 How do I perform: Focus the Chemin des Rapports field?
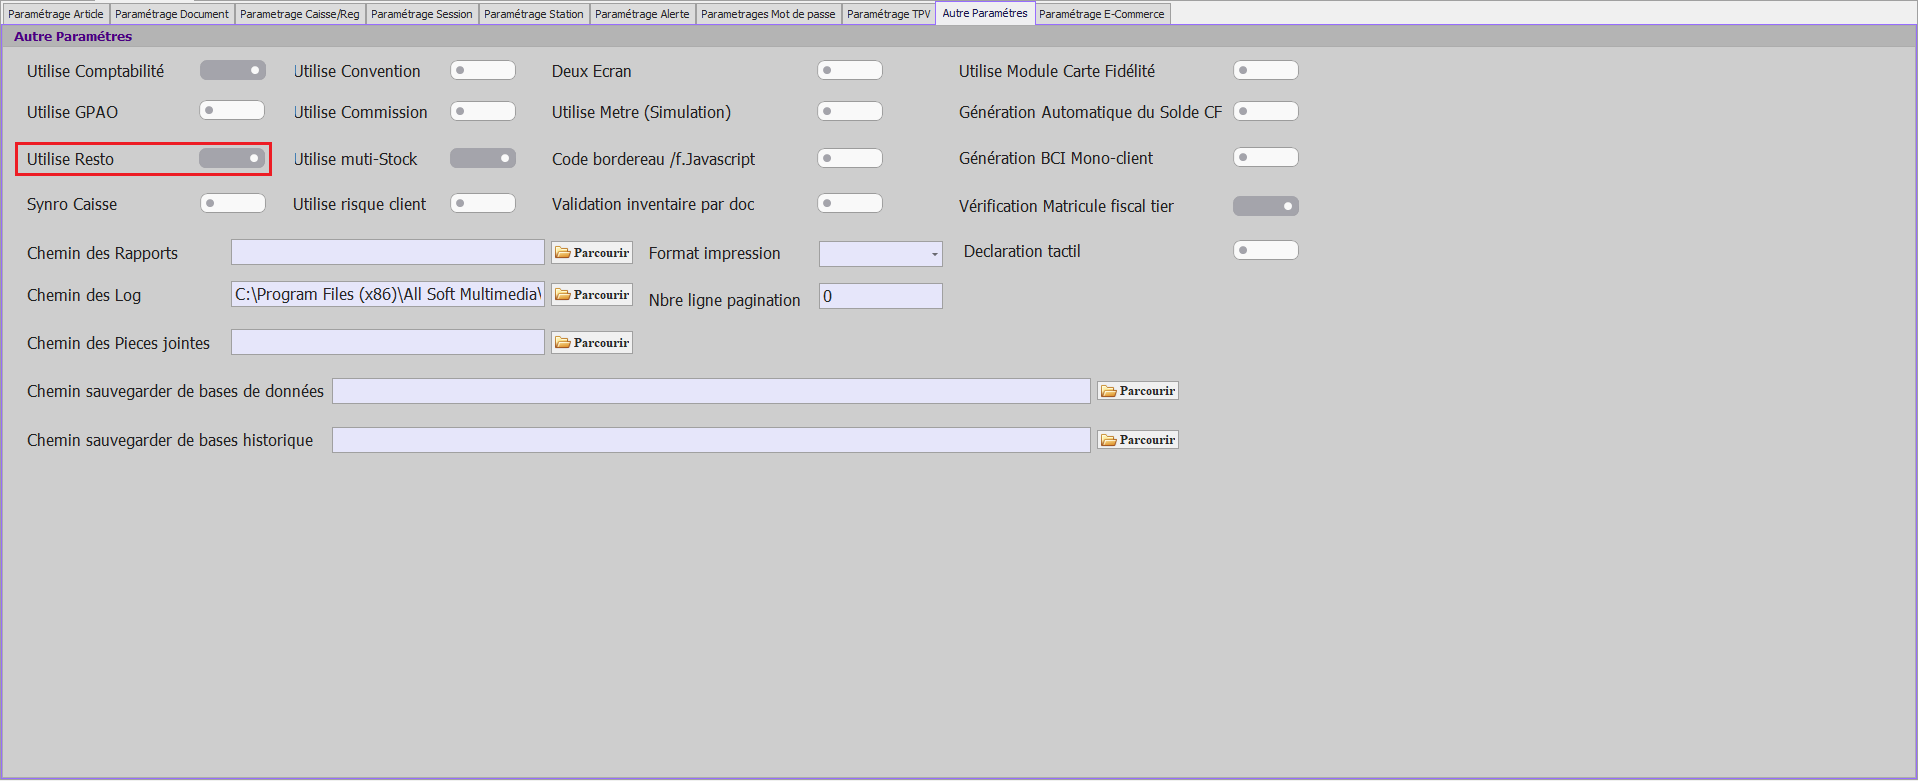(388, 252)
